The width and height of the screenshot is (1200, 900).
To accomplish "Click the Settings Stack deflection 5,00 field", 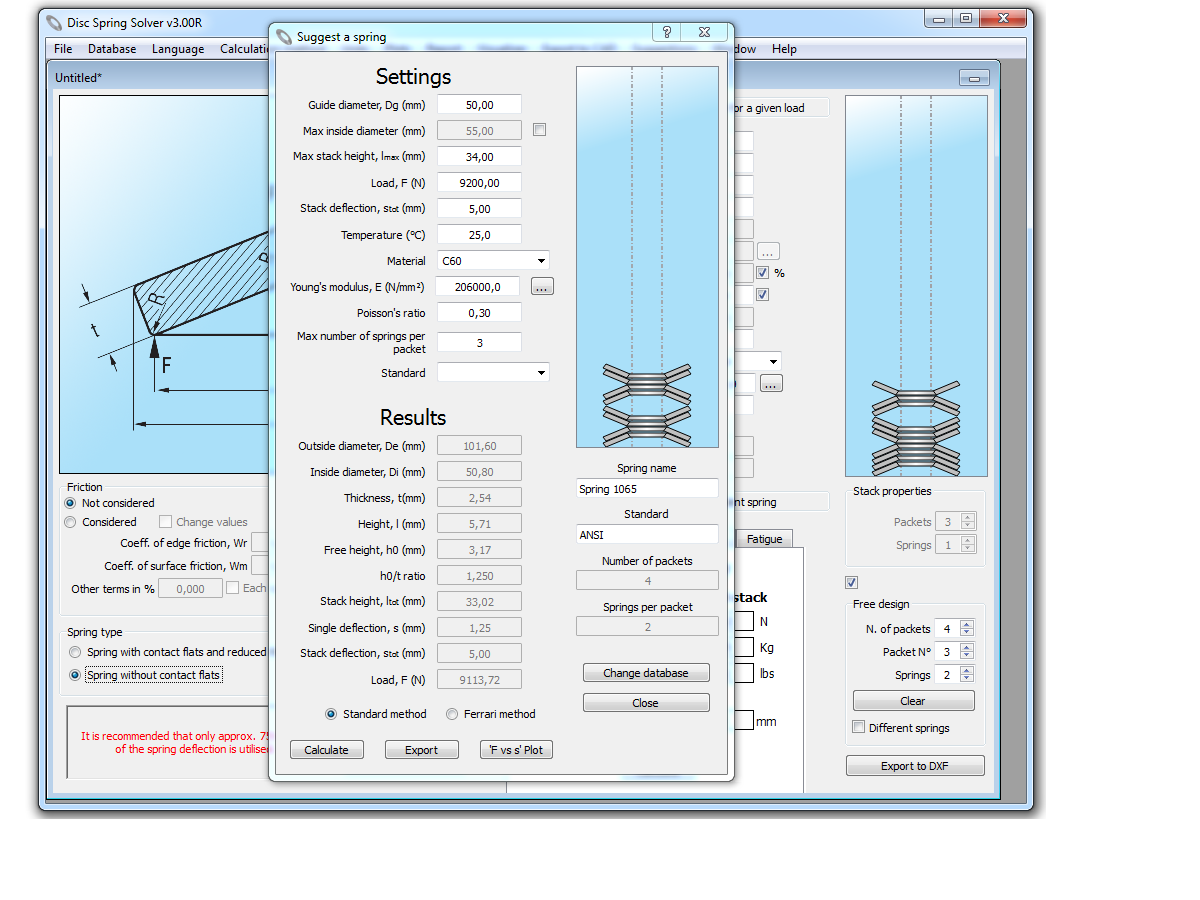I will pyautogui.click(x=479, y=209).
